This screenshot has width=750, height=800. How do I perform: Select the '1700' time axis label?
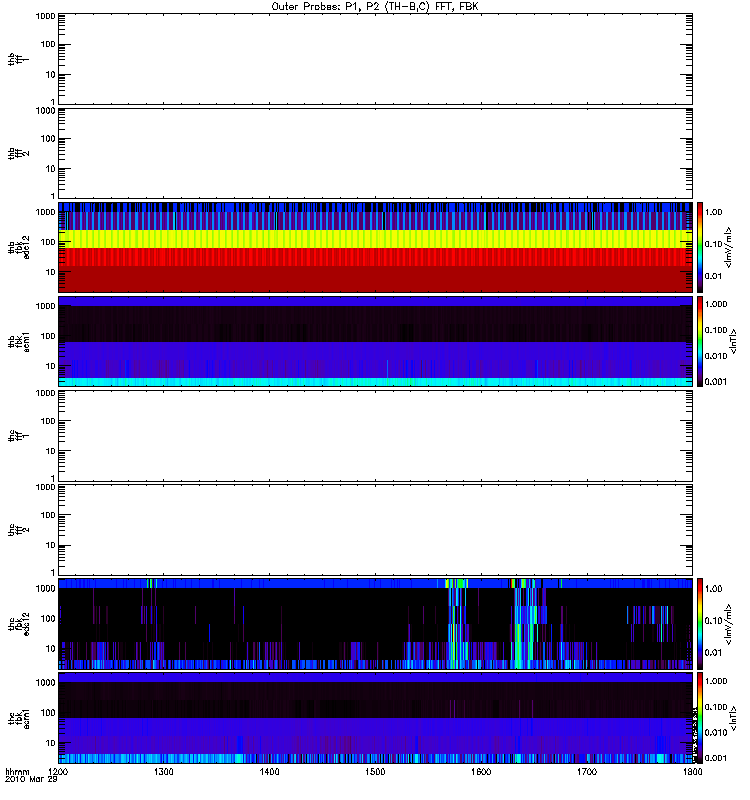587,772
